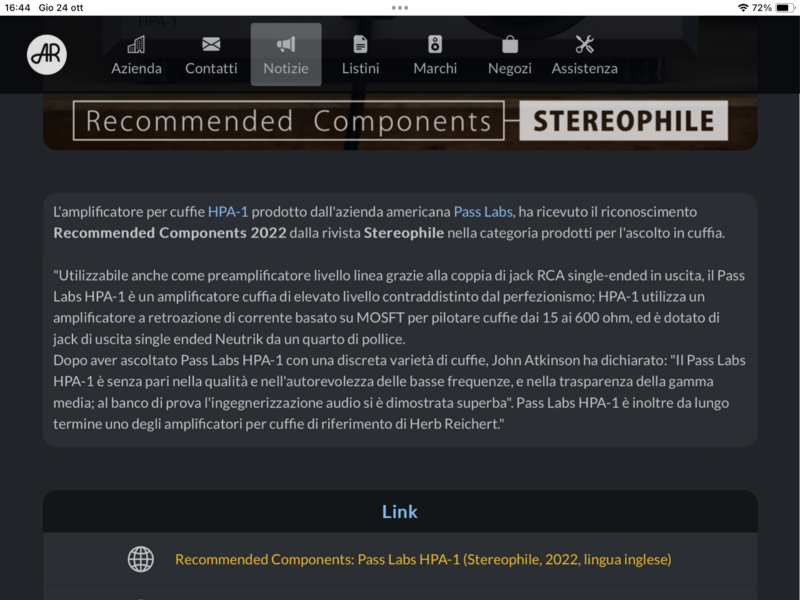Select the highlighted Notizie tab
The height and width of the screenshot is (600, 800).
coord(286,55)
